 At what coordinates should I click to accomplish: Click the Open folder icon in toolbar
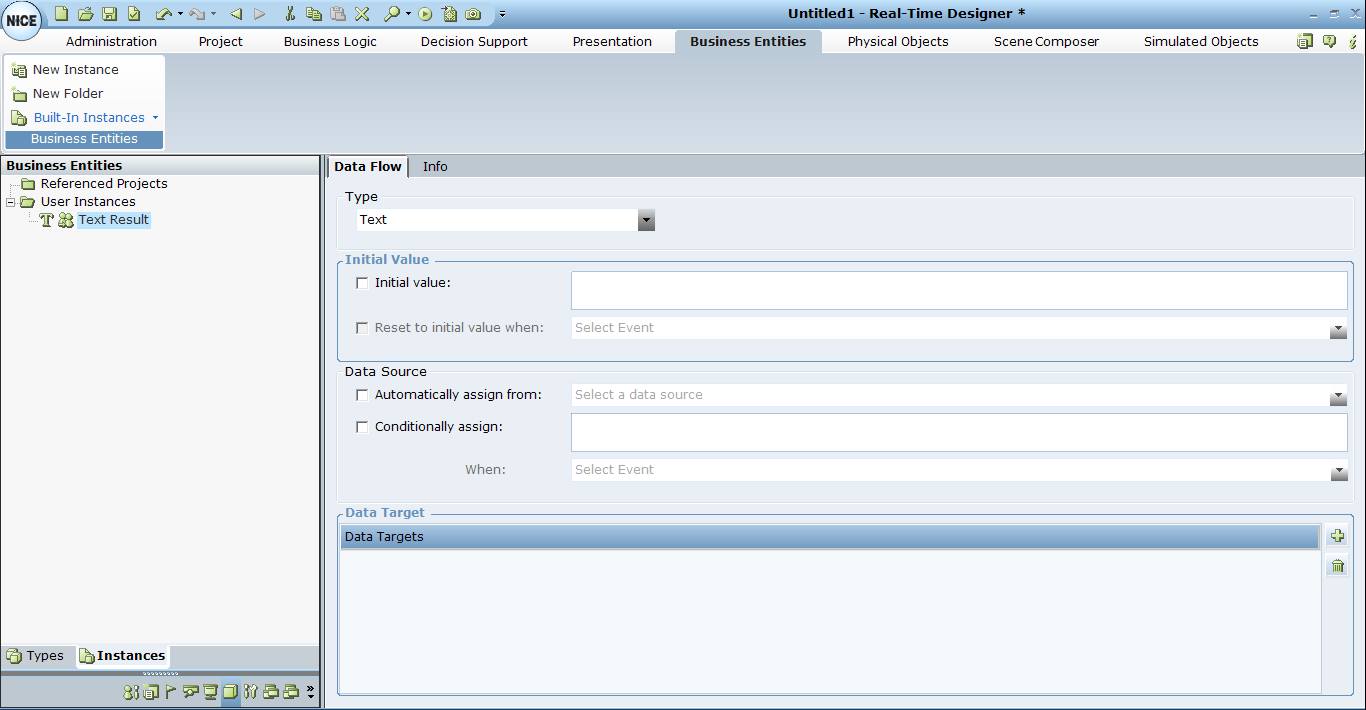click(85, 14)
